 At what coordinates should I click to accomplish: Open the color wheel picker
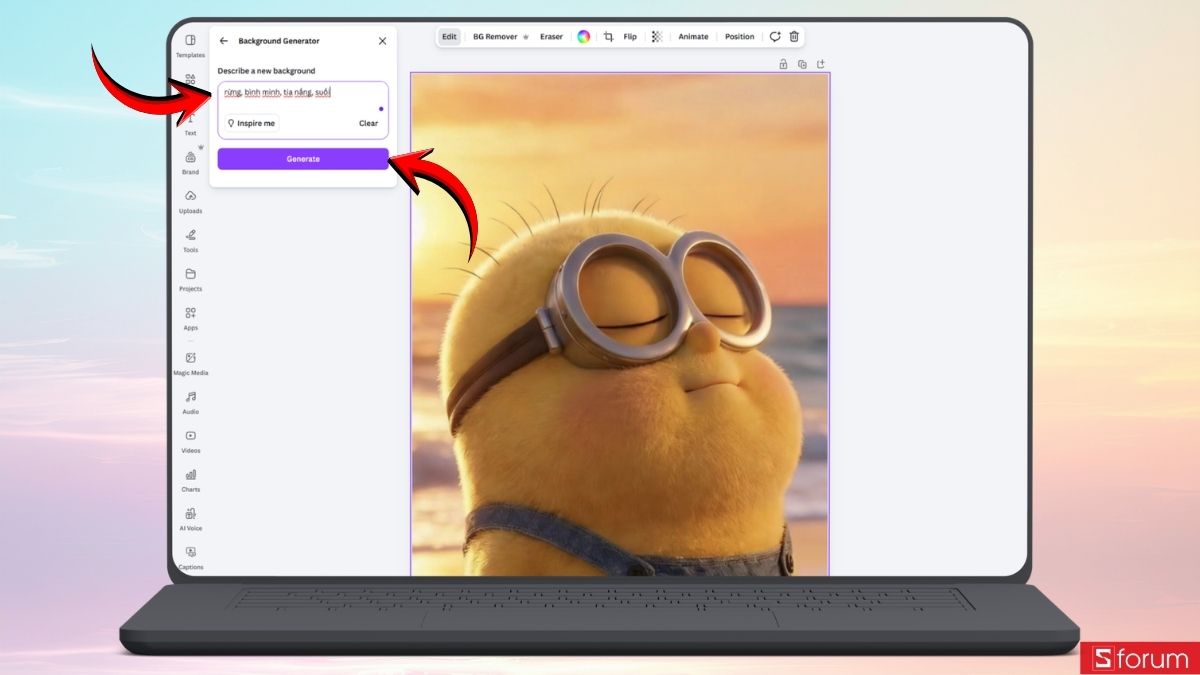coord(583,36)
